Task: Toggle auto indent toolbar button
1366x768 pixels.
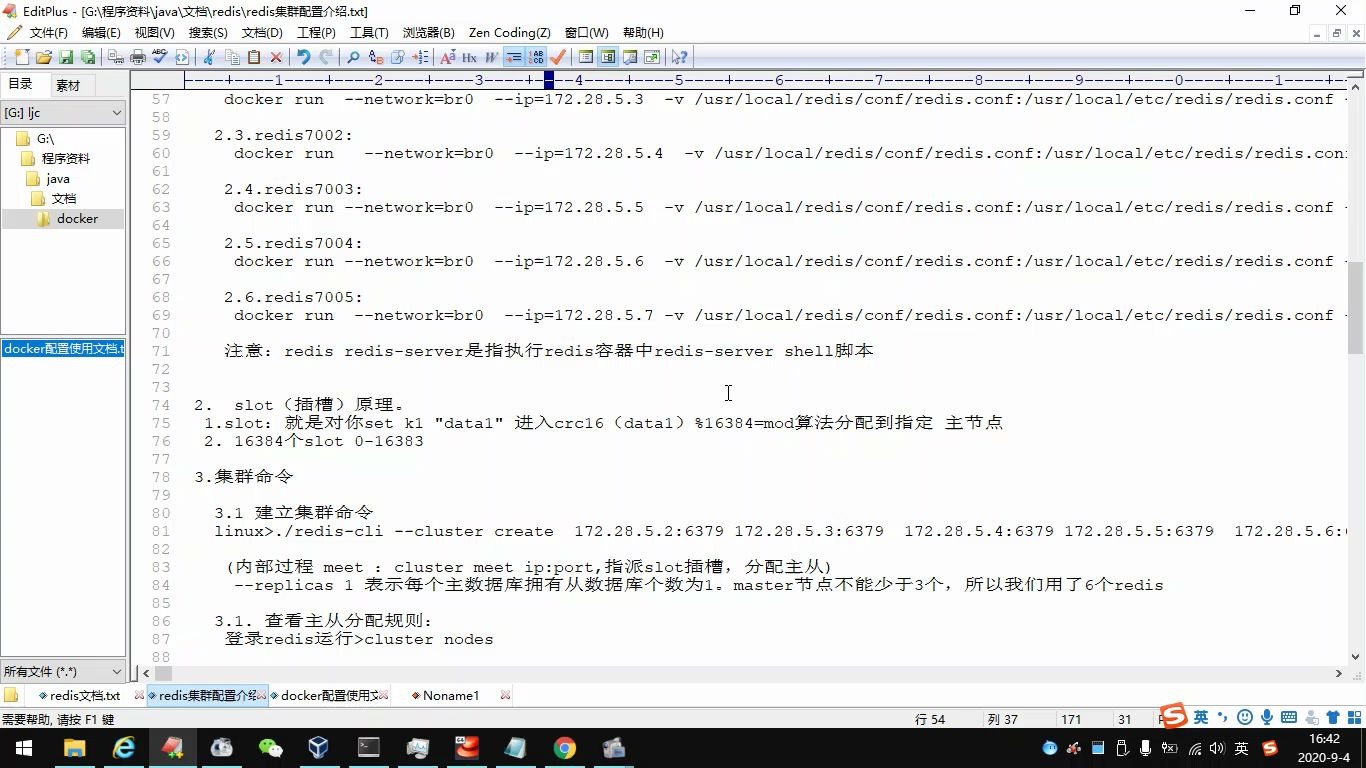Action: 514,57
